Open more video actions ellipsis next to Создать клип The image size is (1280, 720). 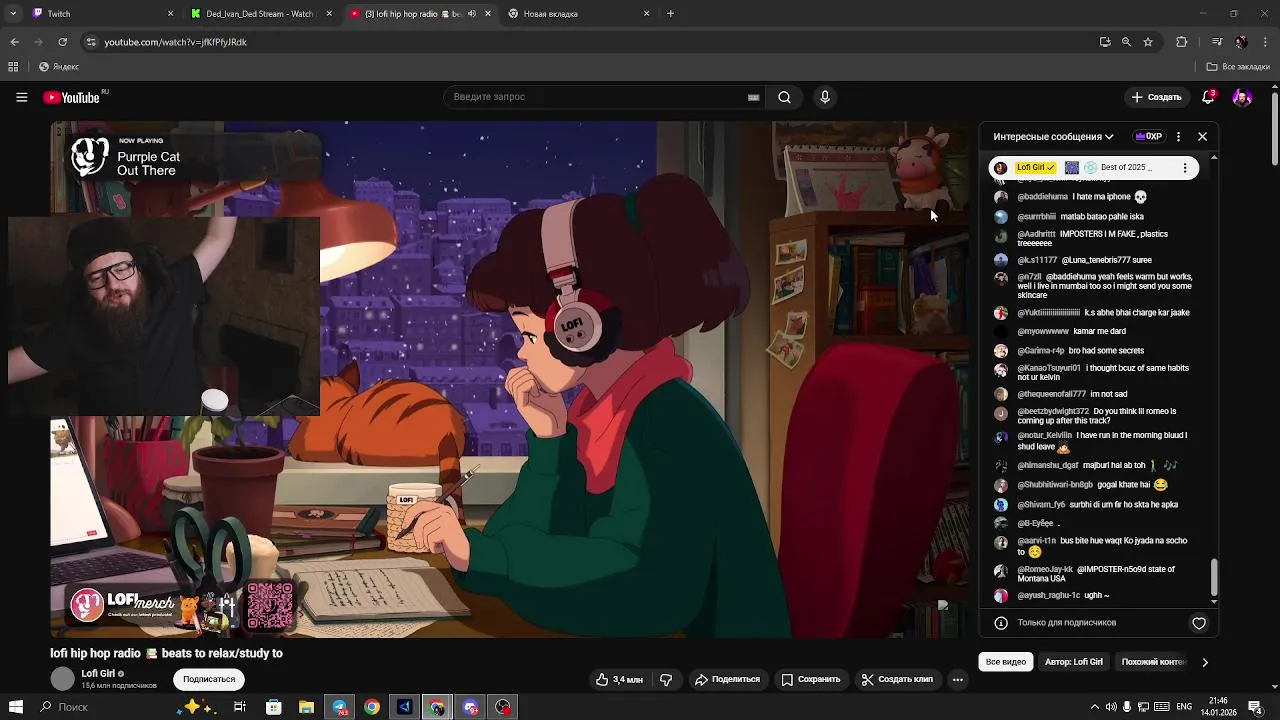[x=957, y=679]
